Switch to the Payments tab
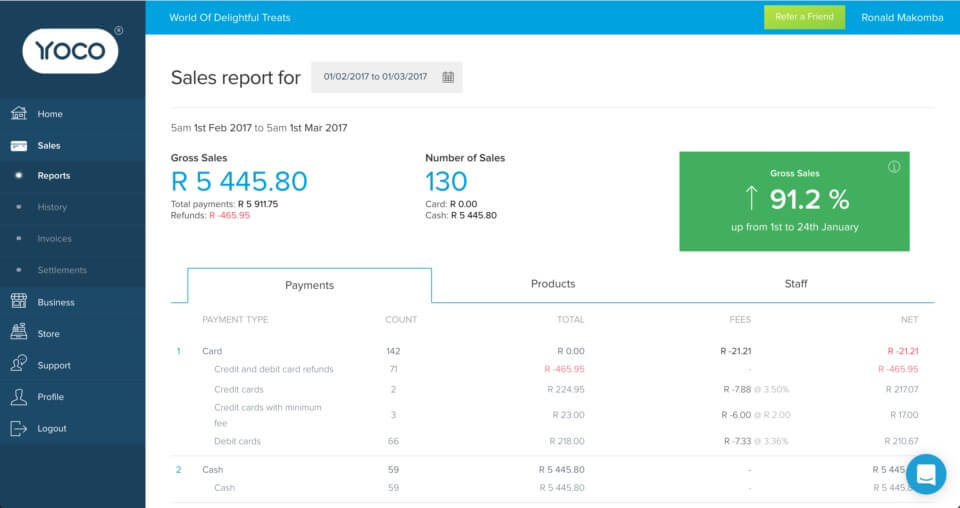This screenshot has width=960, height=508. point(309,285)
